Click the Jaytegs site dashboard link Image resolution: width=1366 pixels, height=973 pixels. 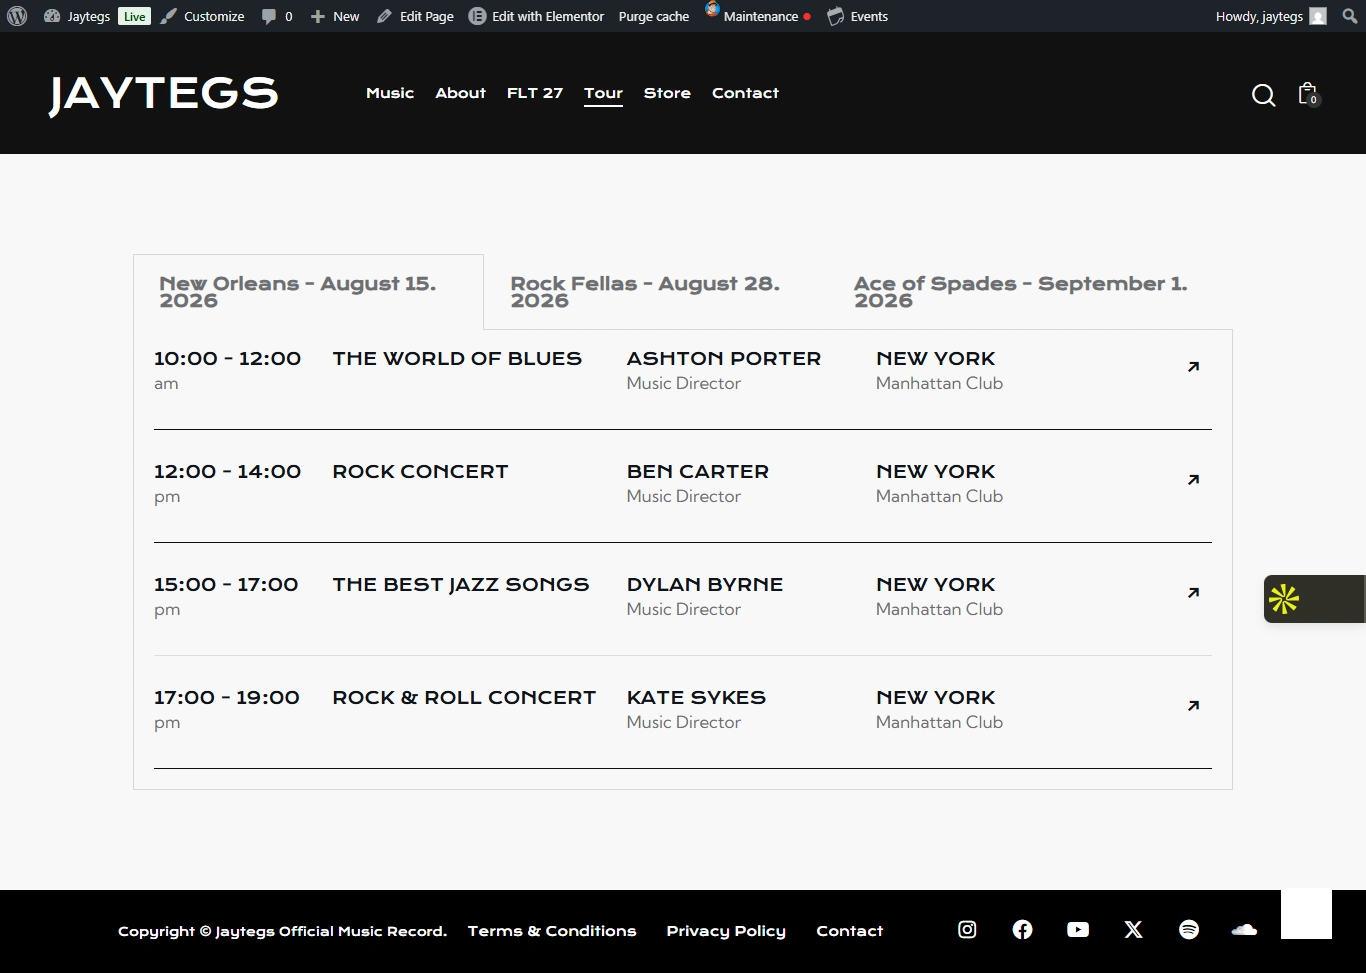(77, 16)
